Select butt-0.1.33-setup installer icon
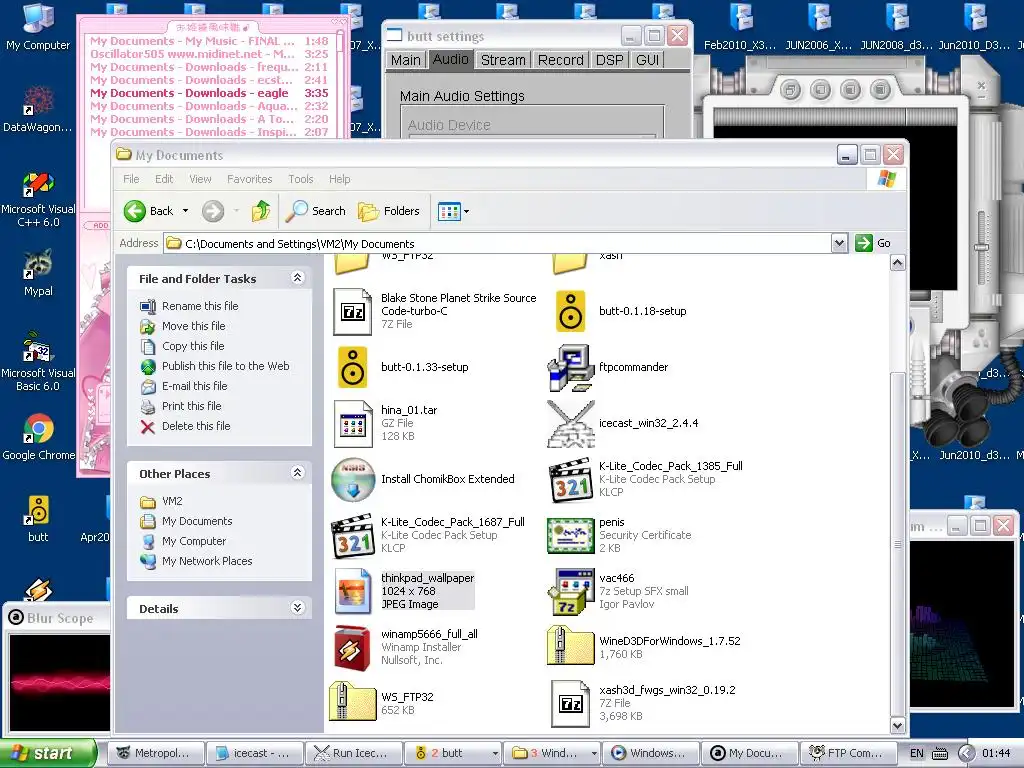The width and height of the screenshot is (1024, 768). coord(353,367)
